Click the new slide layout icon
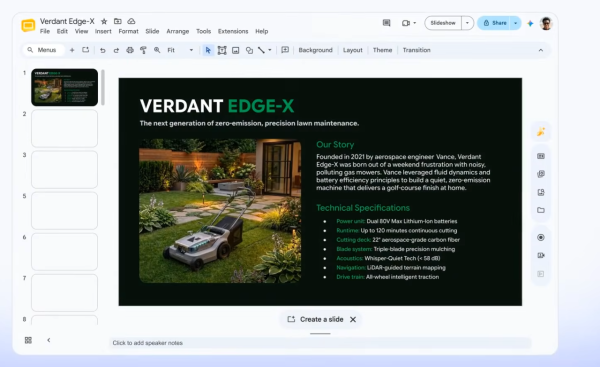Viewport: 600px width, 367px height. pos(85,50)
